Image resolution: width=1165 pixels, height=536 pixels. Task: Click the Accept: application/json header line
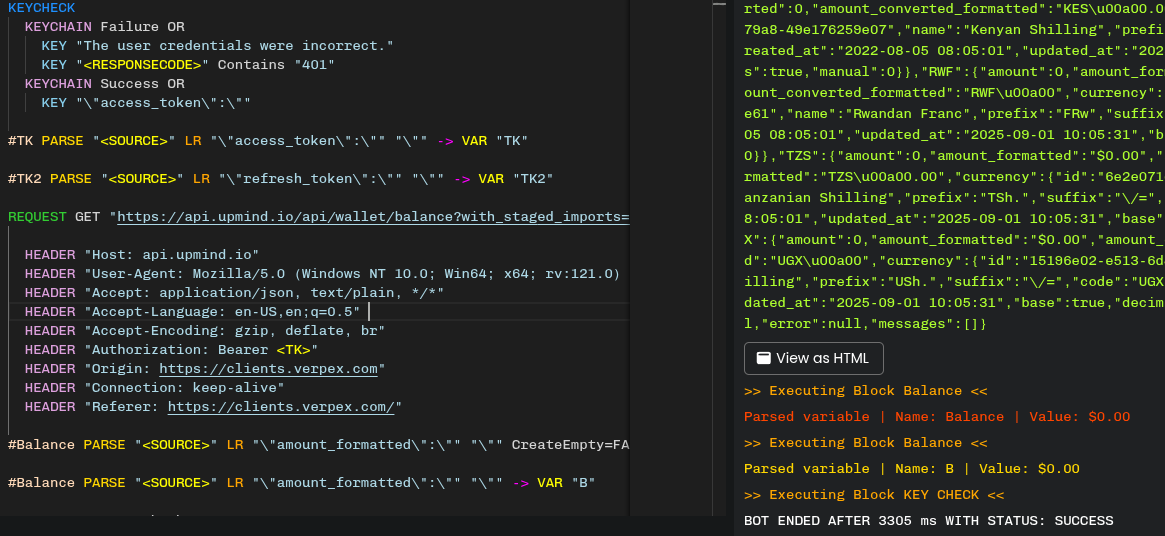point(234,293)
